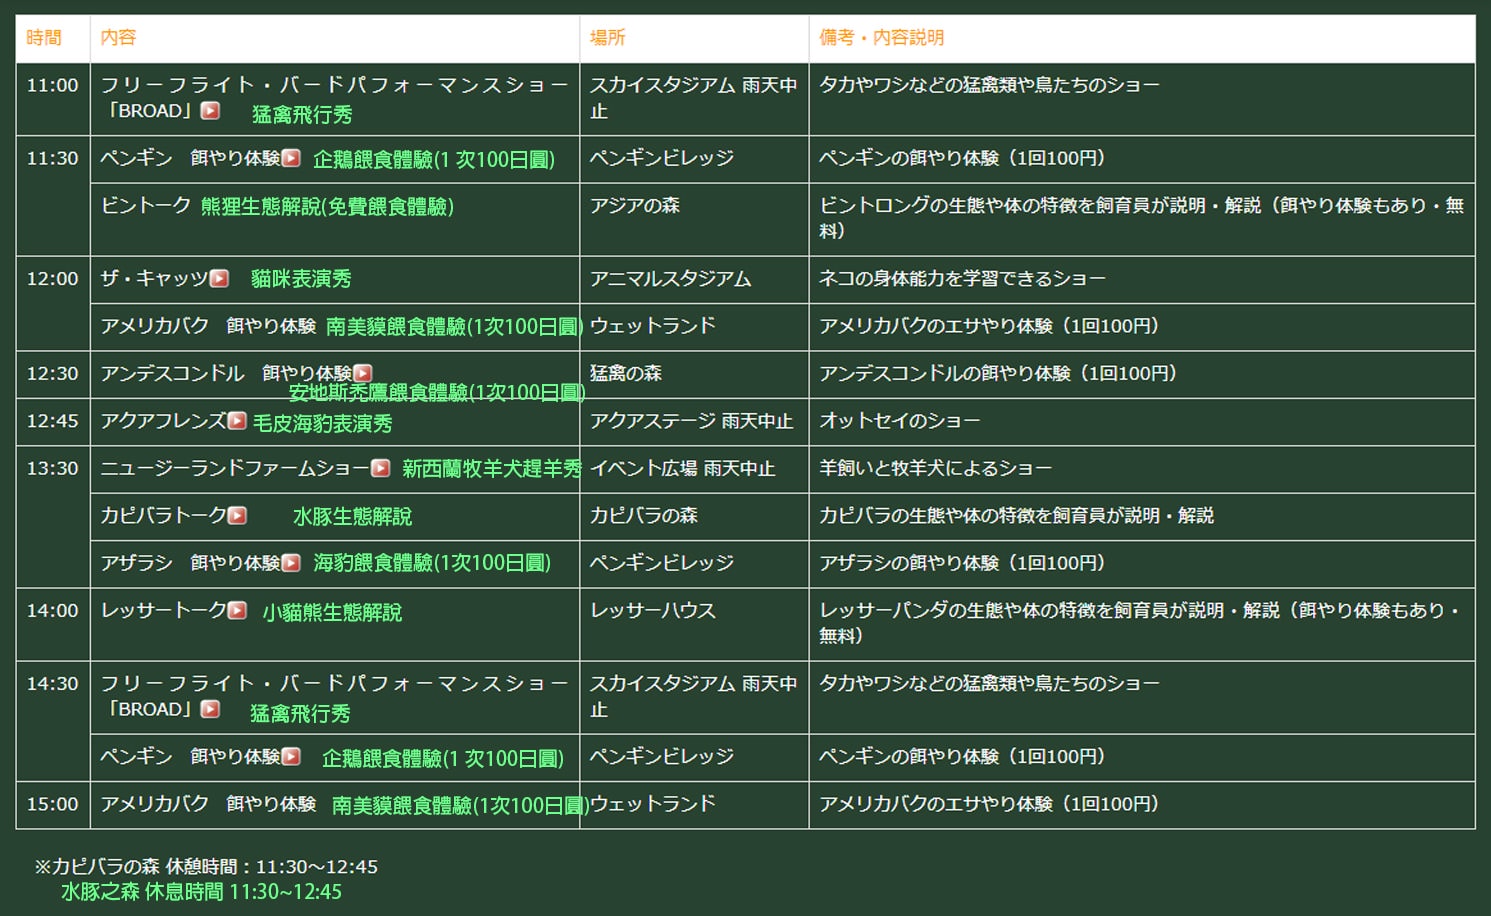Click the 12:30 time cell
This screenshot has height=916, width=1491.
click(52, 374)
